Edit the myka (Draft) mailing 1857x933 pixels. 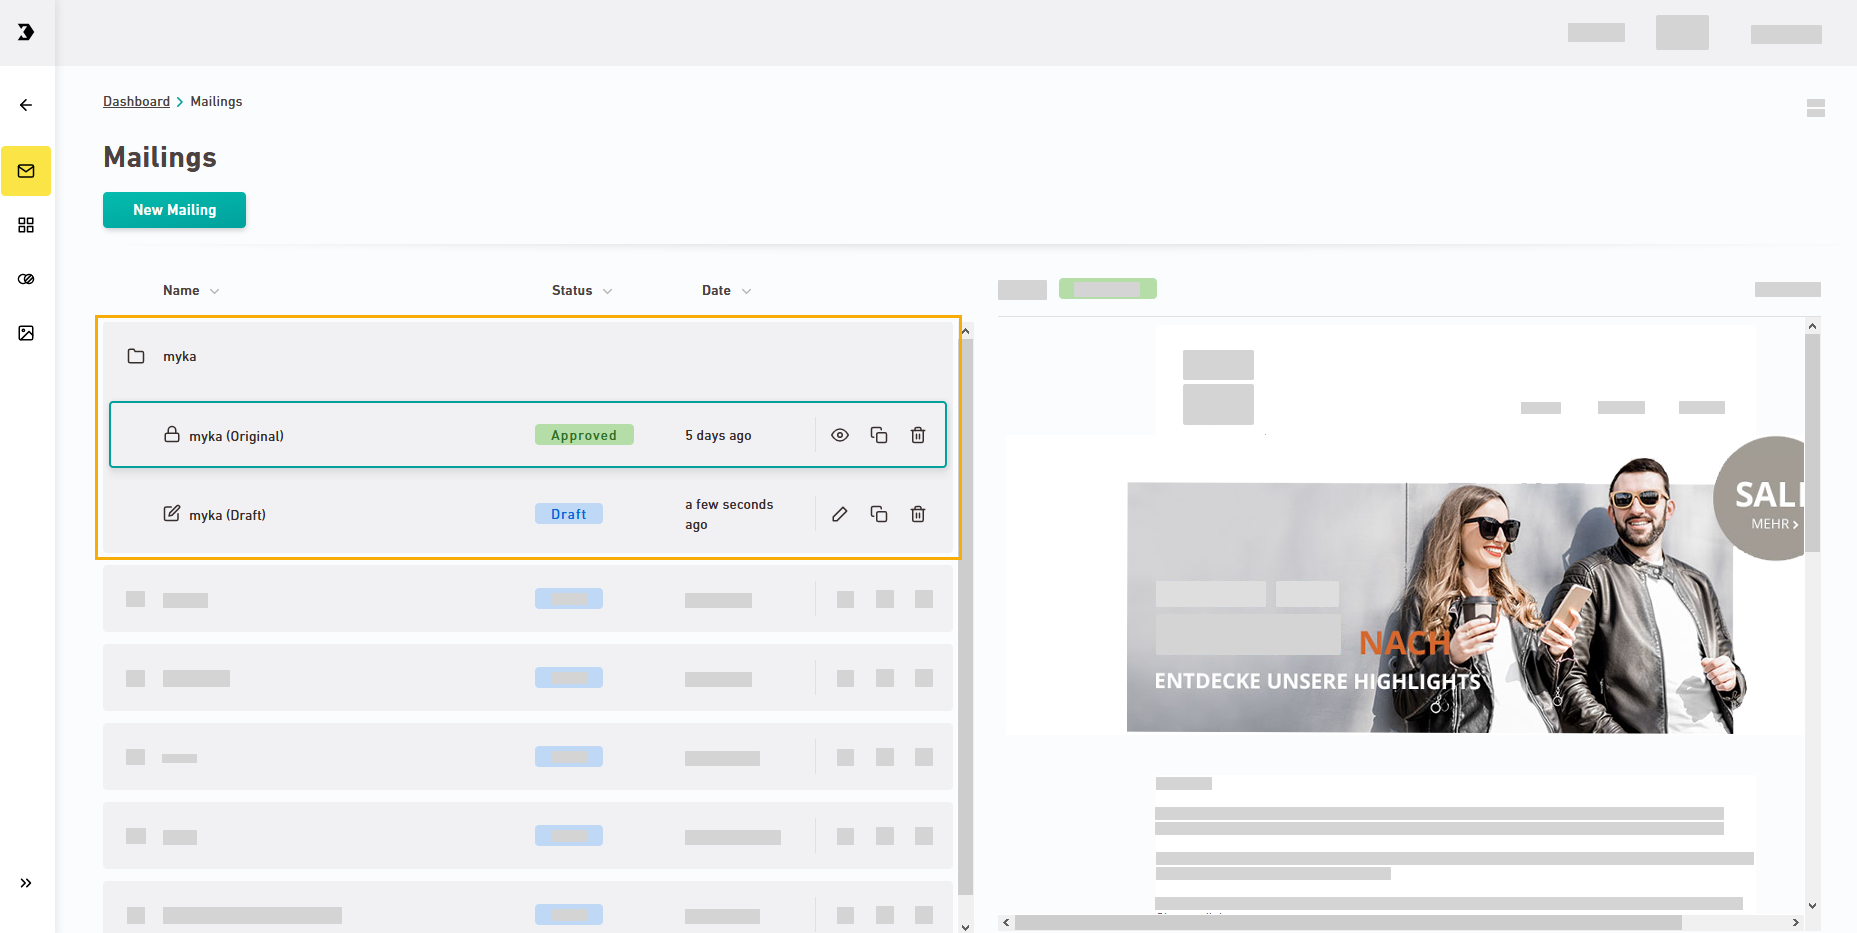pyautogui.click(x=840, y=514)
